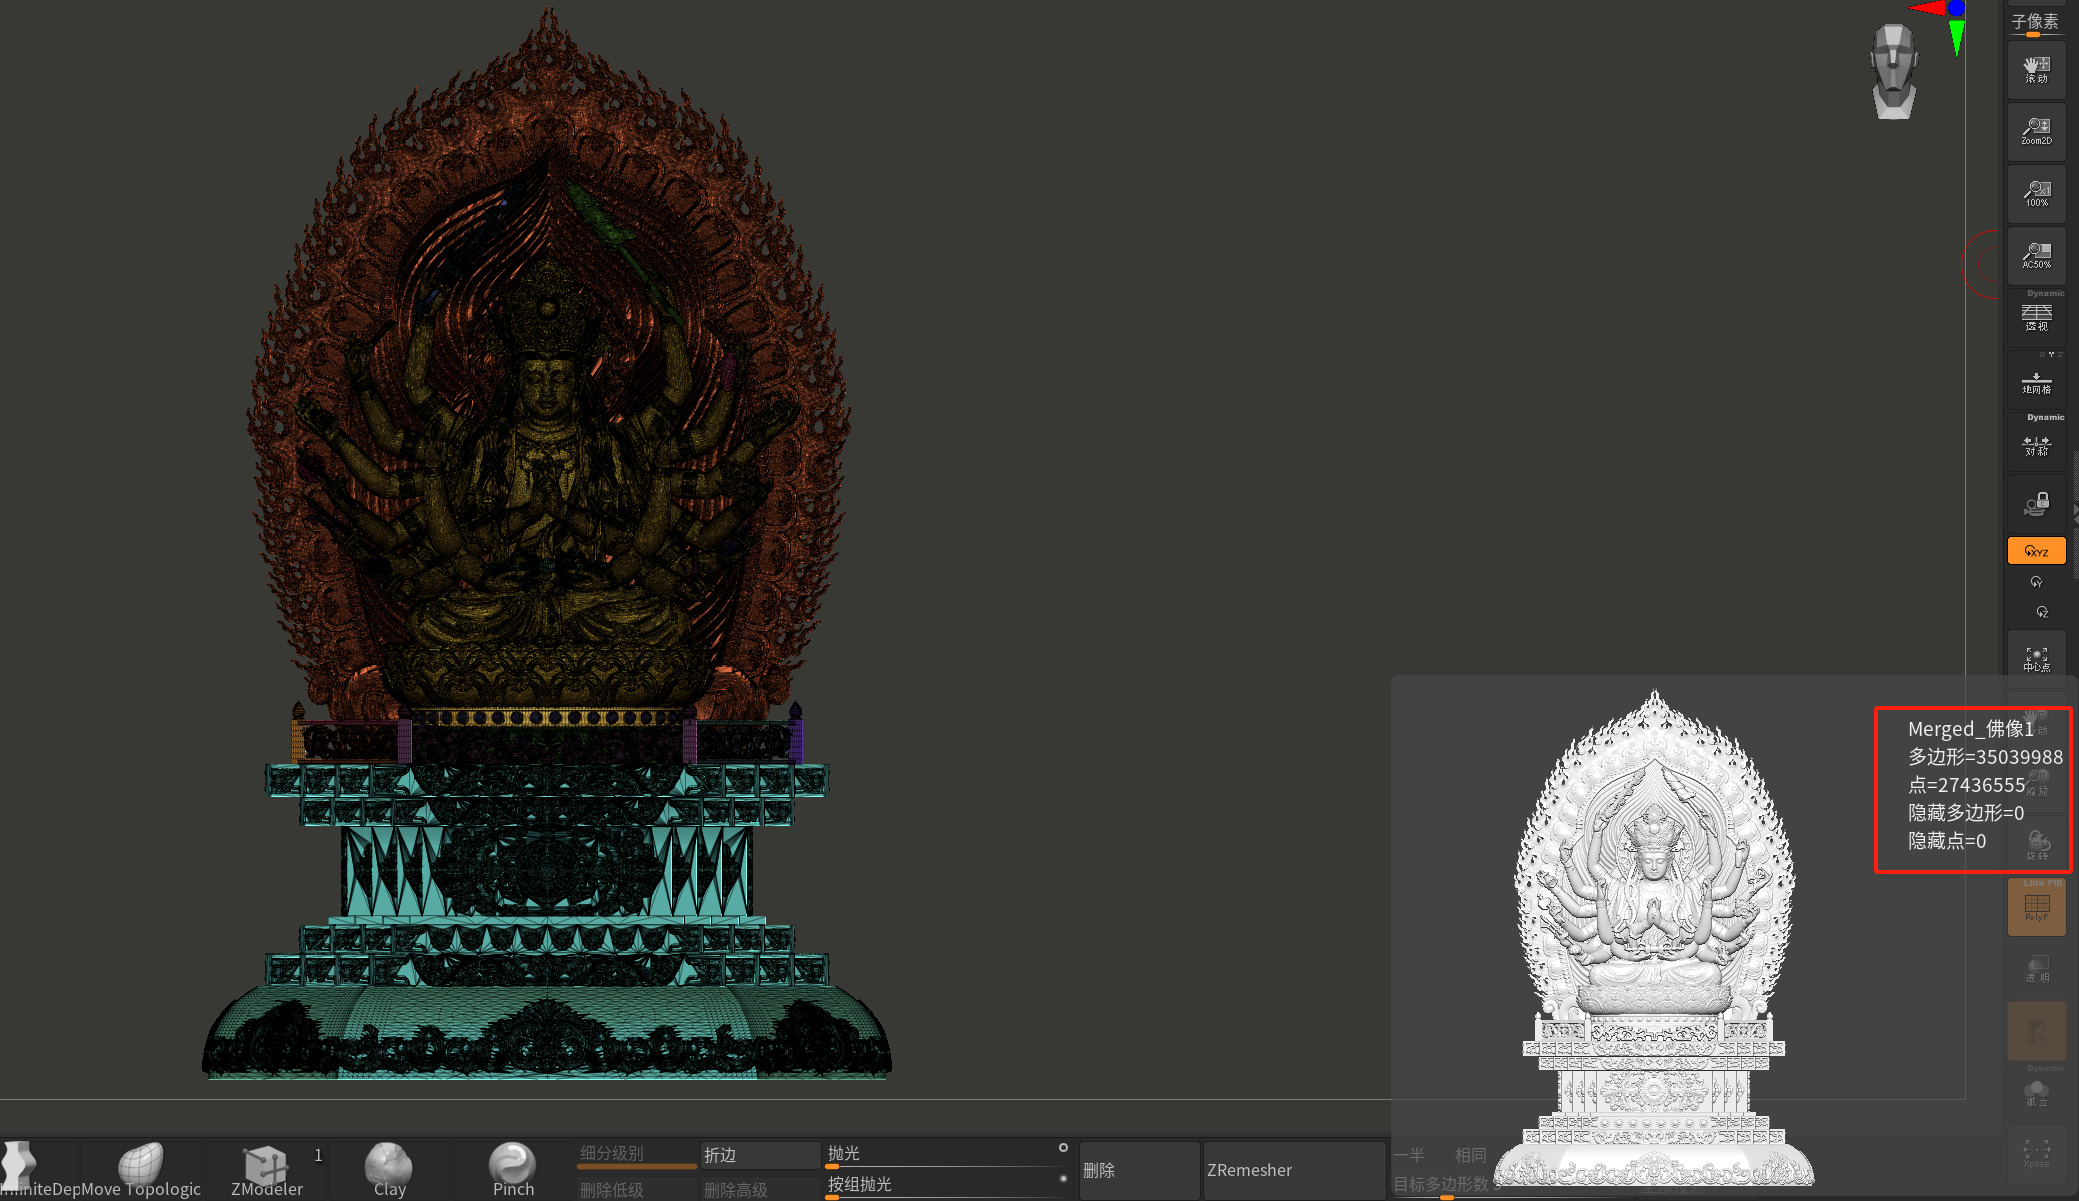Toggle PolyF line fill display
2079x1201 pixels.
(x=2036, y=907)
